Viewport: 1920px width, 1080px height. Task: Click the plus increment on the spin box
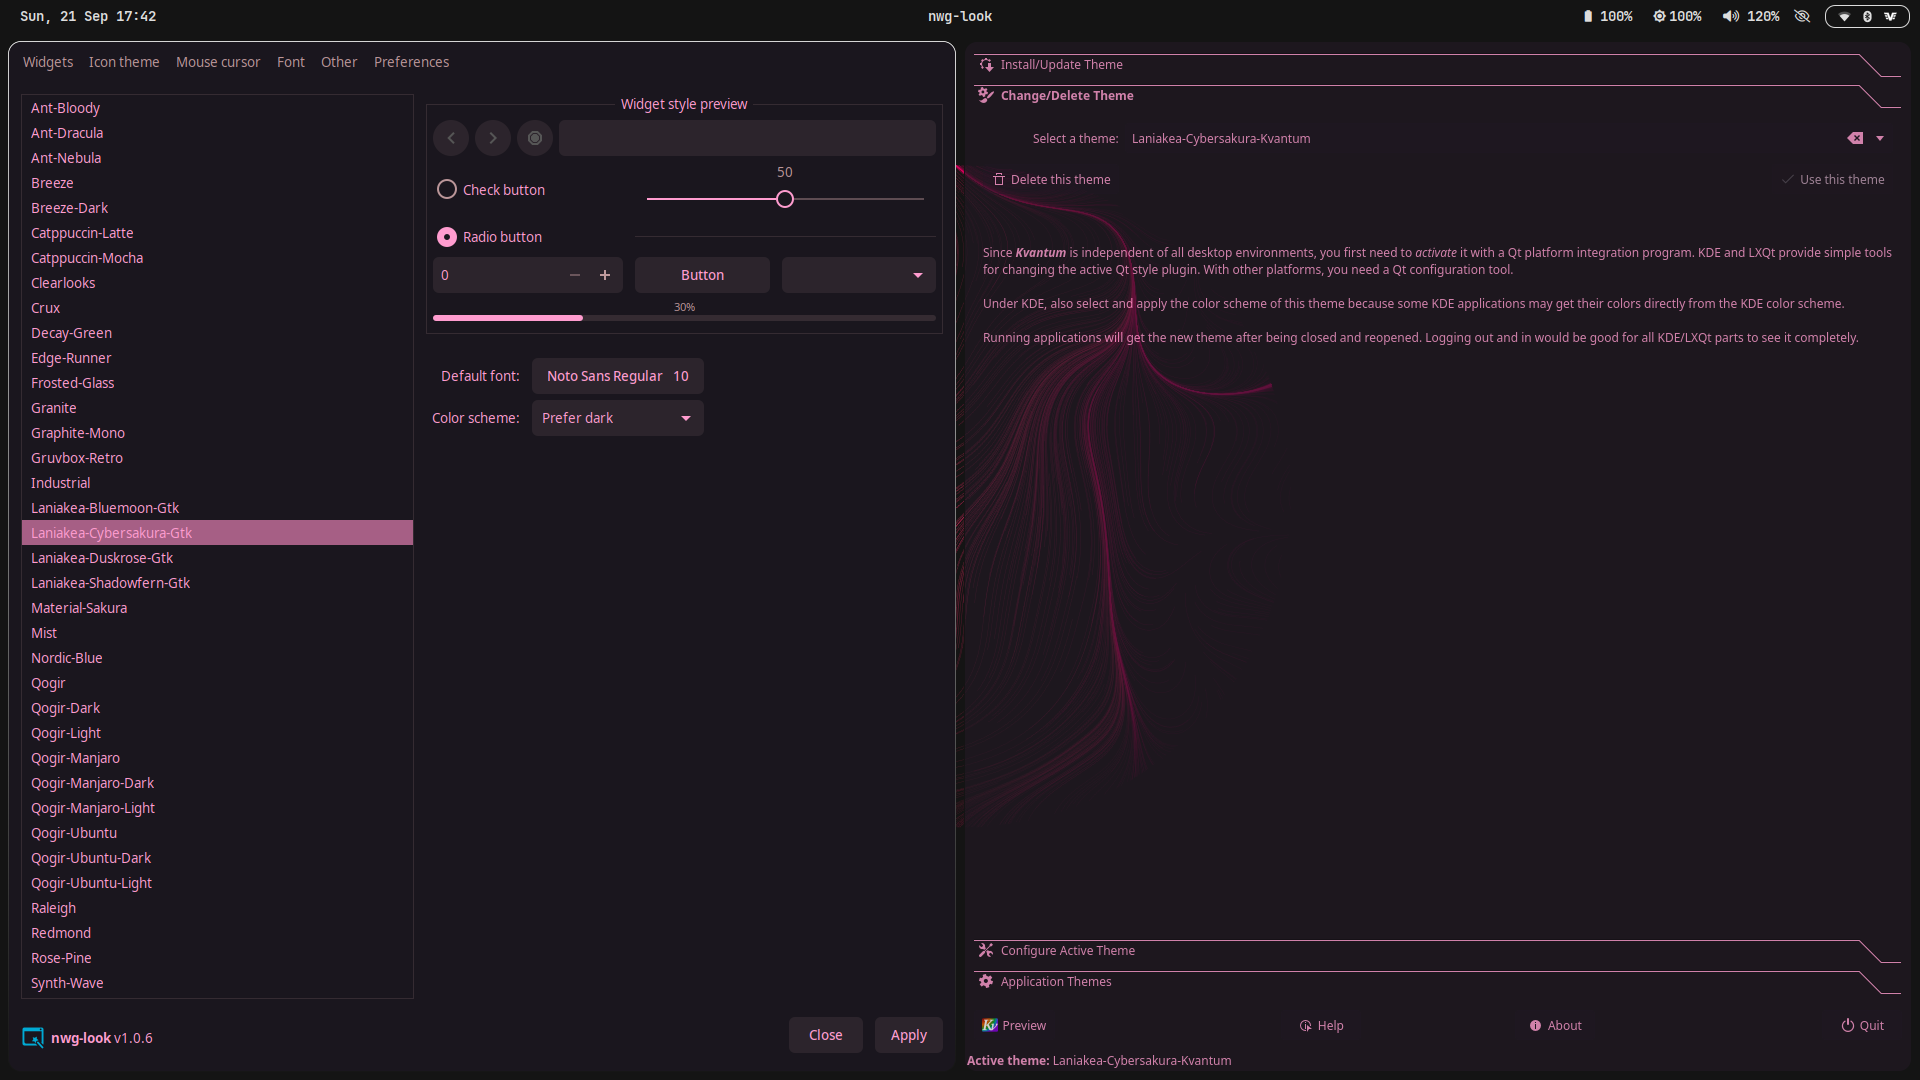(605, 275)
